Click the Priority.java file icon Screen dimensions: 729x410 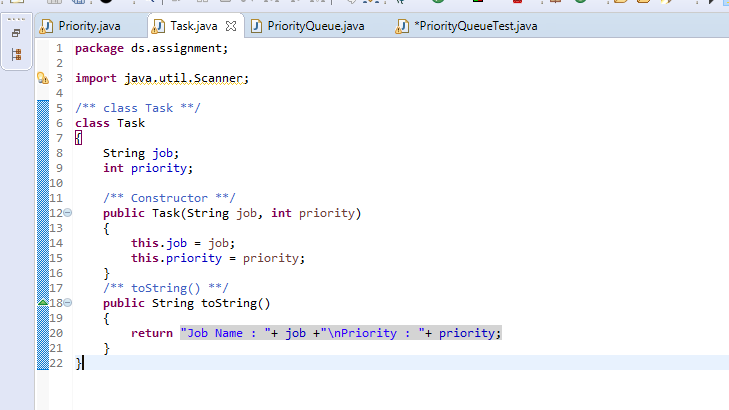(x=46, y=26)
